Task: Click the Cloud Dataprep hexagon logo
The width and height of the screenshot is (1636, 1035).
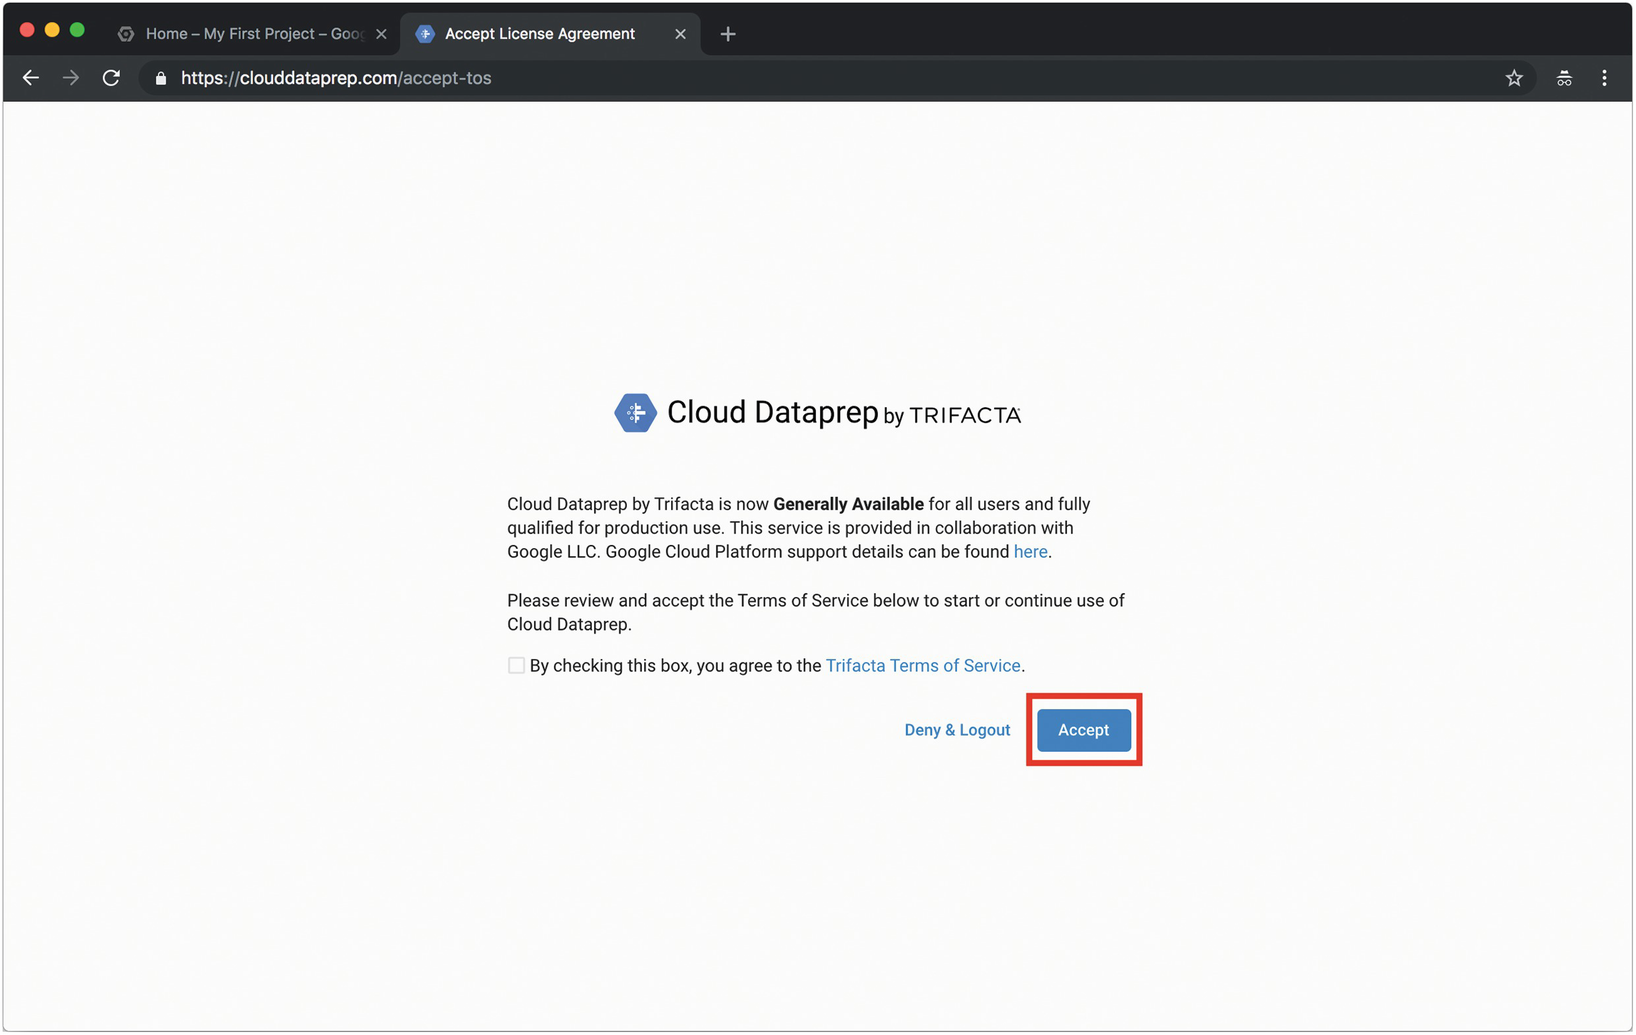Action: tap(635, 412)
